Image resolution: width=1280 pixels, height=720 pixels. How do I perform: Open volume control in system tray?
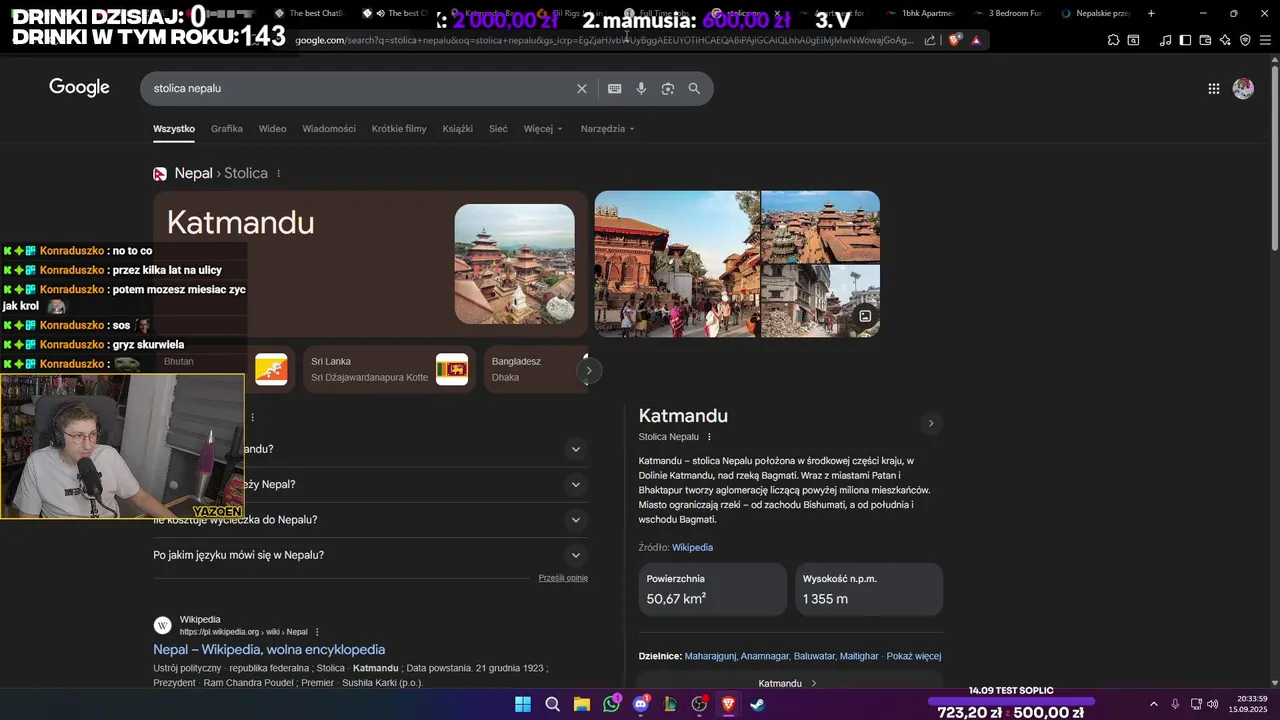[1212, 704]
